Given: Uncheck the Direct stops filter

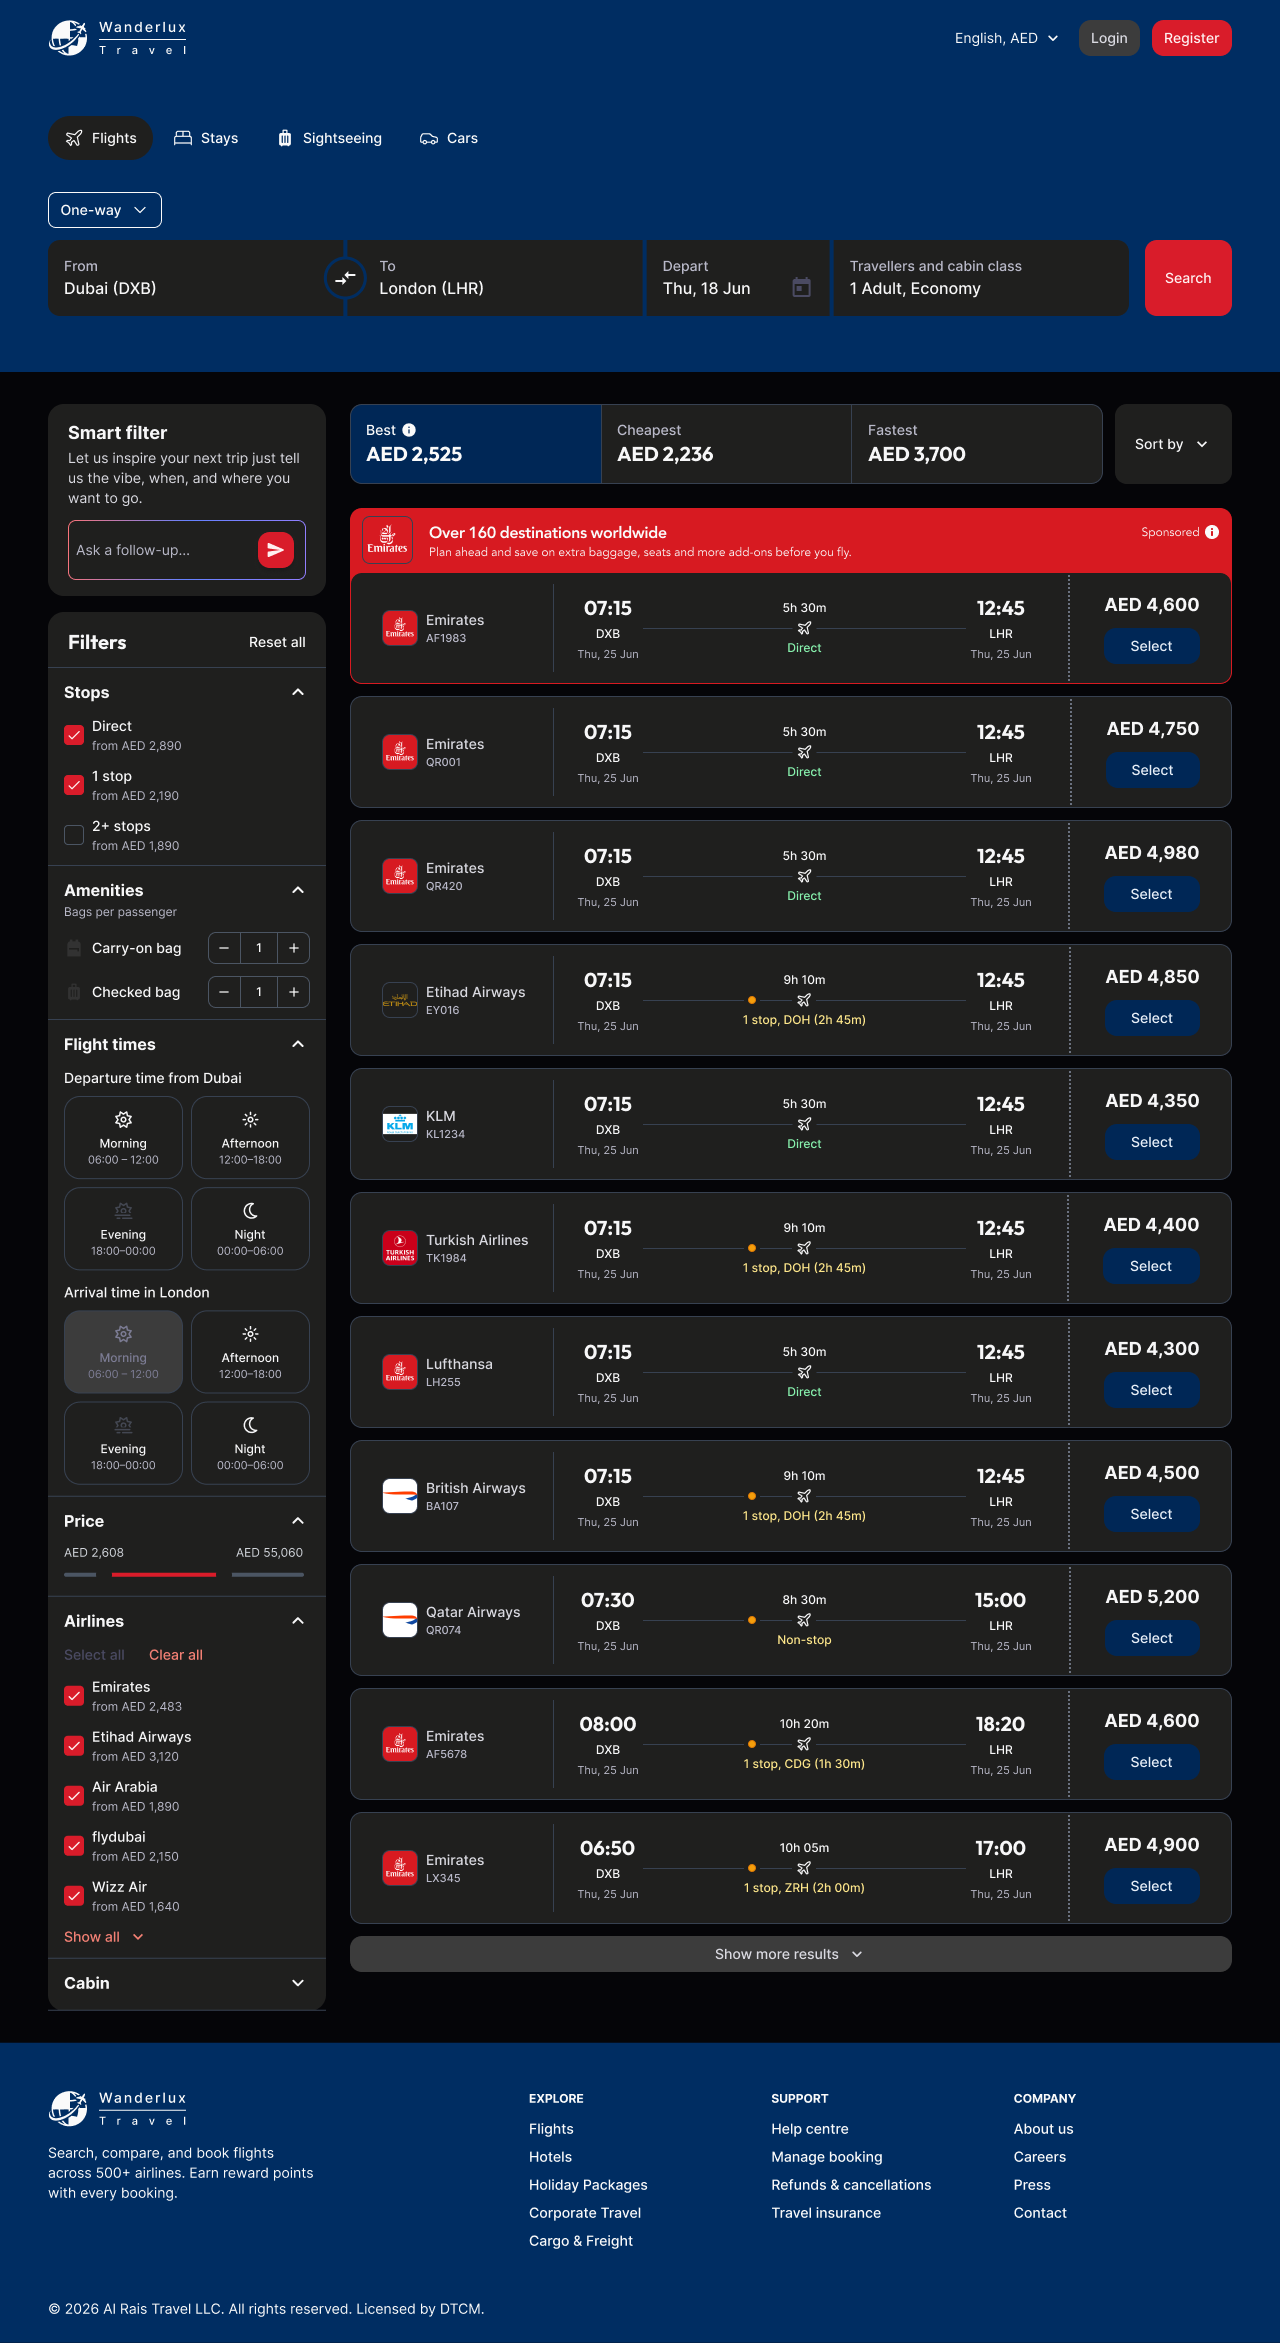Looking at the screenshot, I should 74,735.
